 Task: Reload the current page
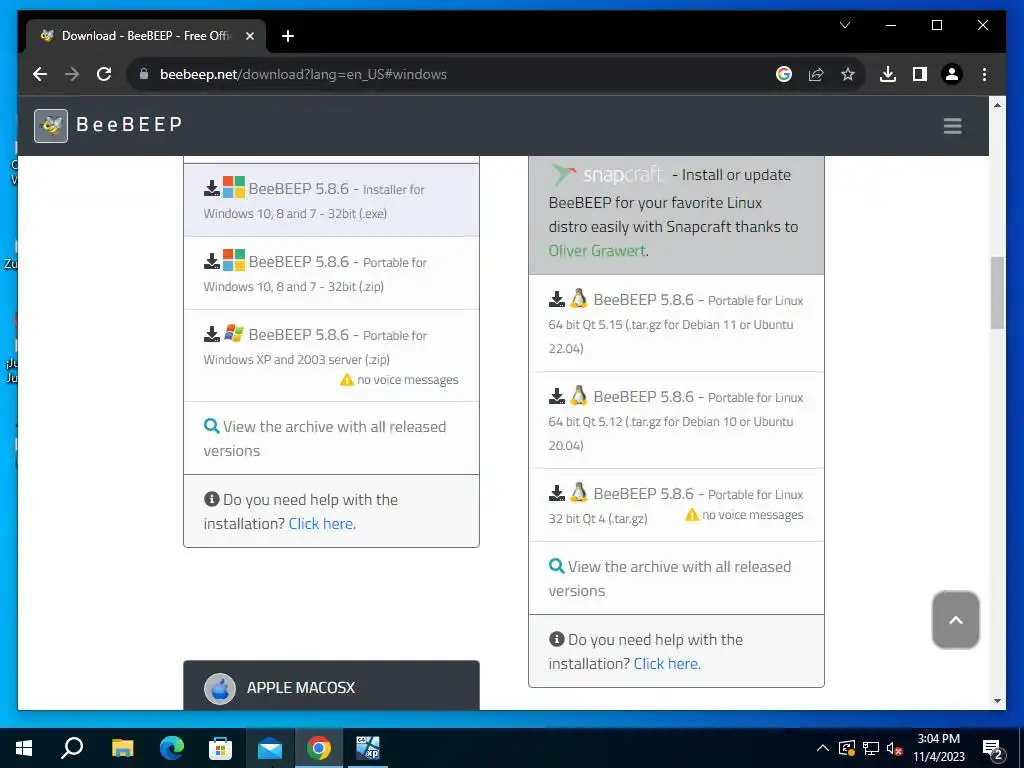click(x=104, y=74)
